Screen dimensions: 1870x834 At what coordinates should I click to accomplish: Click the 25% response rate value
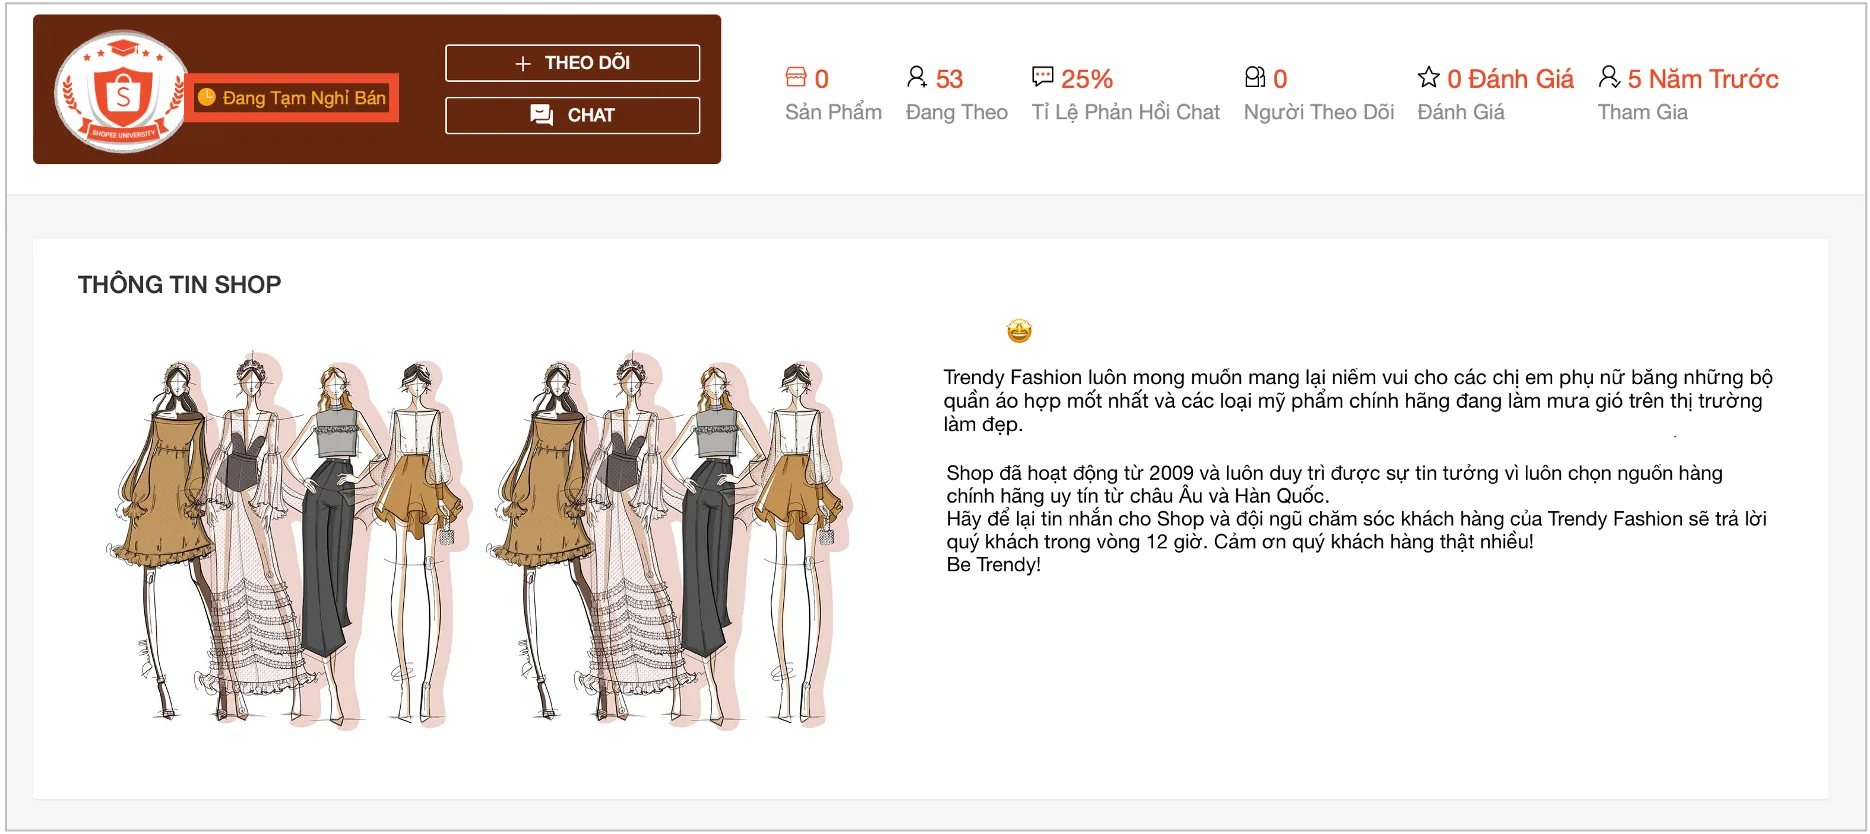tap(1087, 79)
